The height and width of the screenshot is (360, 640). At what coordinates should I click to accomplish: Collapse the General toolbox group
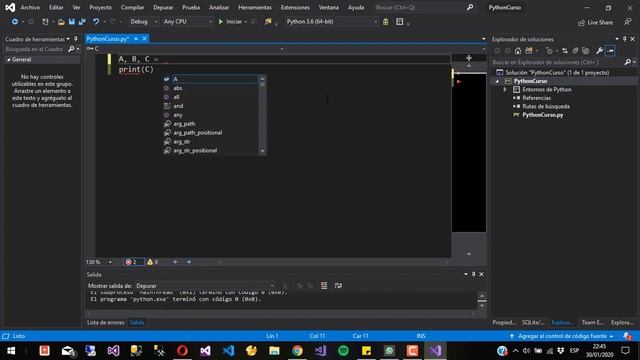click(8, 60)
